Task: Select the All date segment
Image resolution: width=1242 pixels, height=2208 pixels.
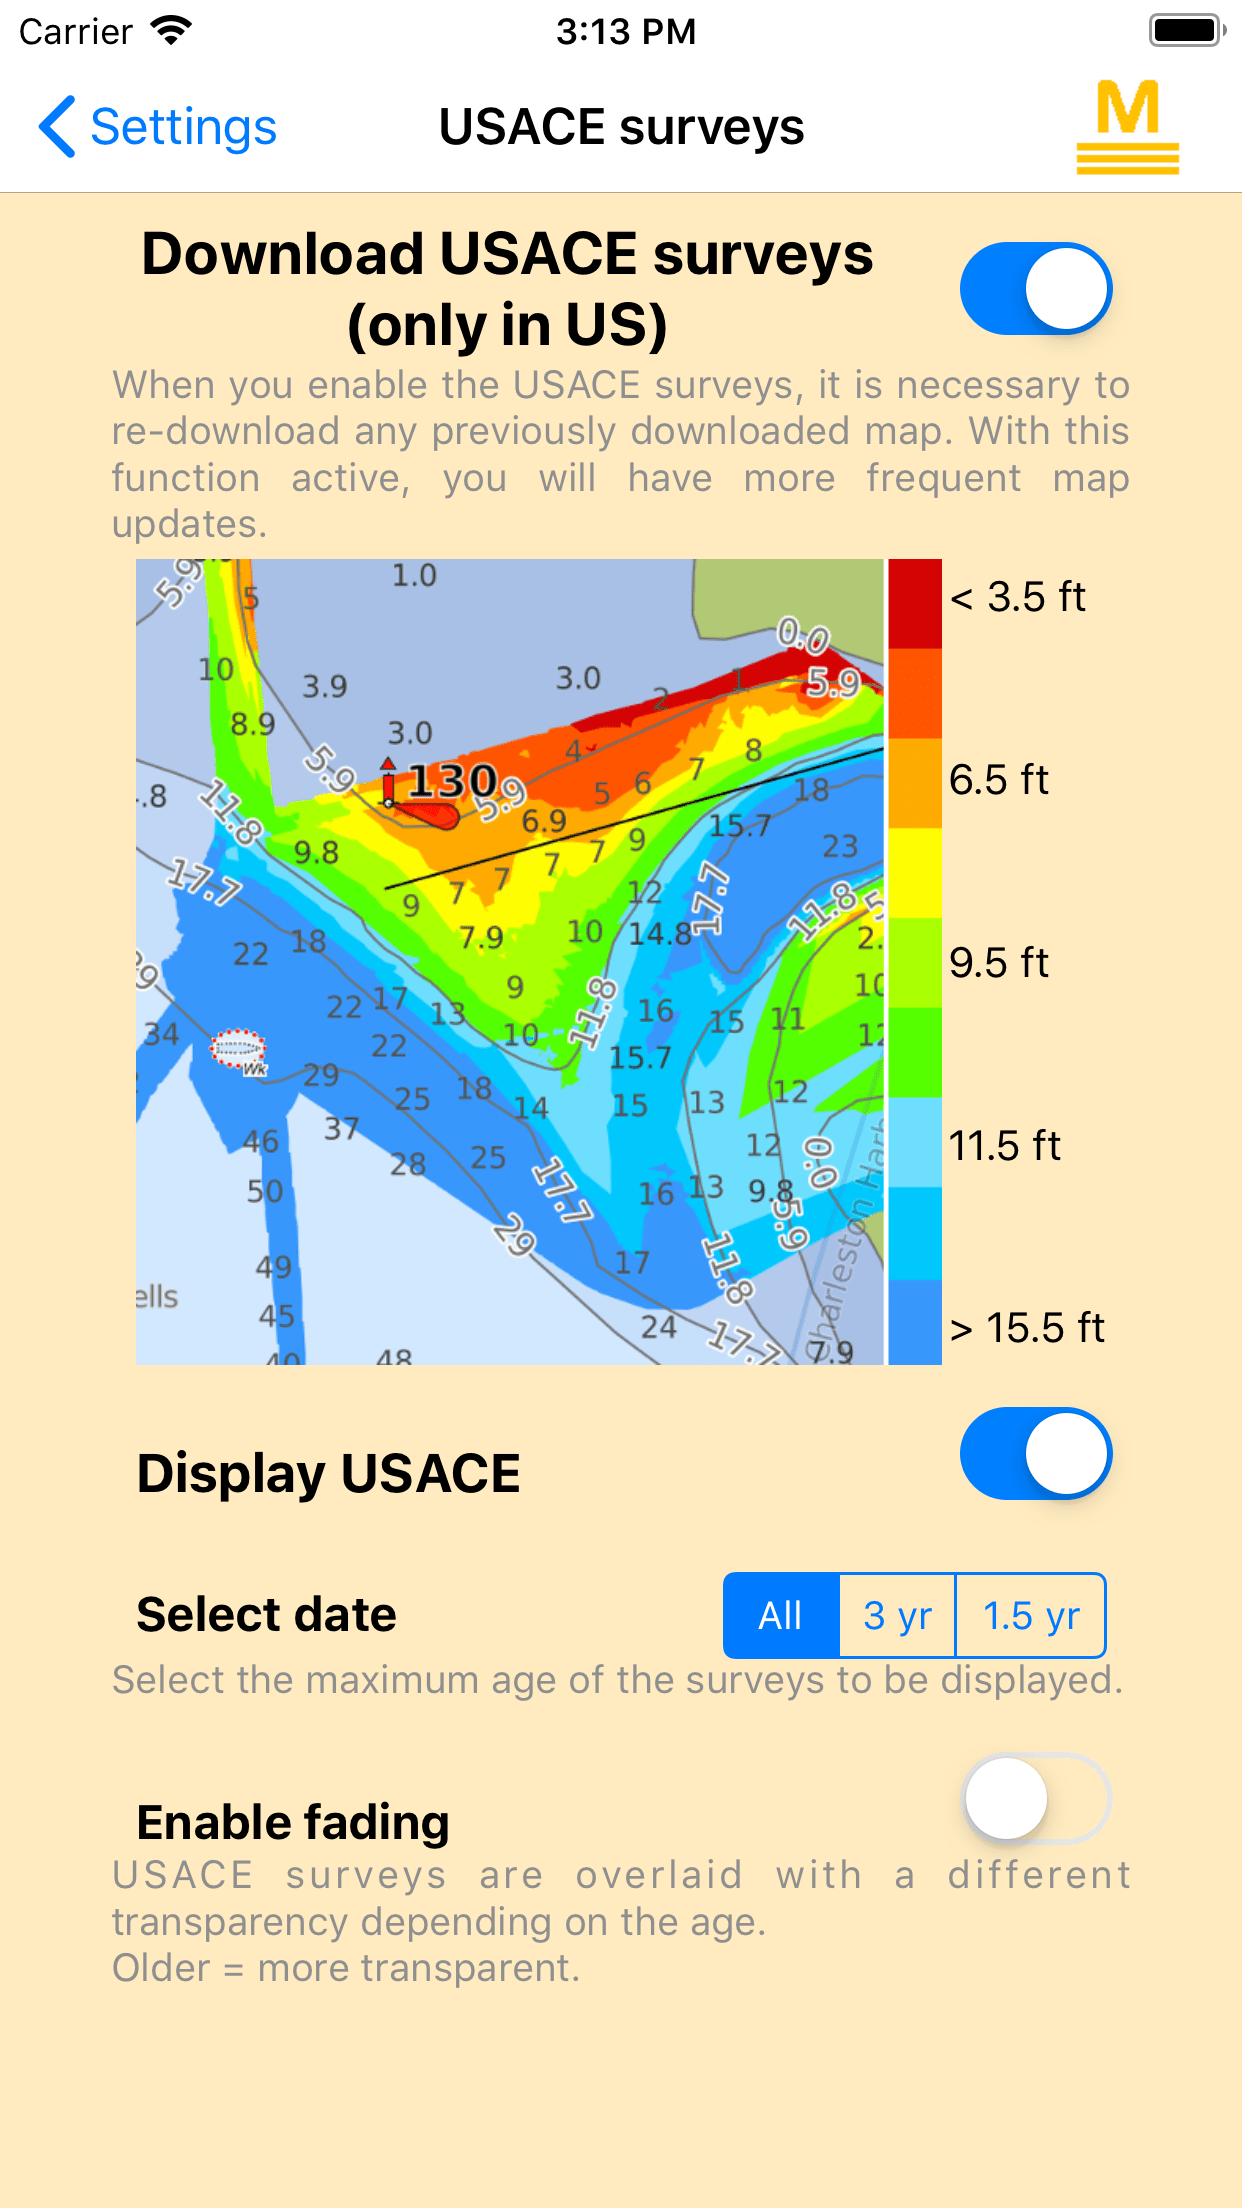Action: pos(781,1615)
